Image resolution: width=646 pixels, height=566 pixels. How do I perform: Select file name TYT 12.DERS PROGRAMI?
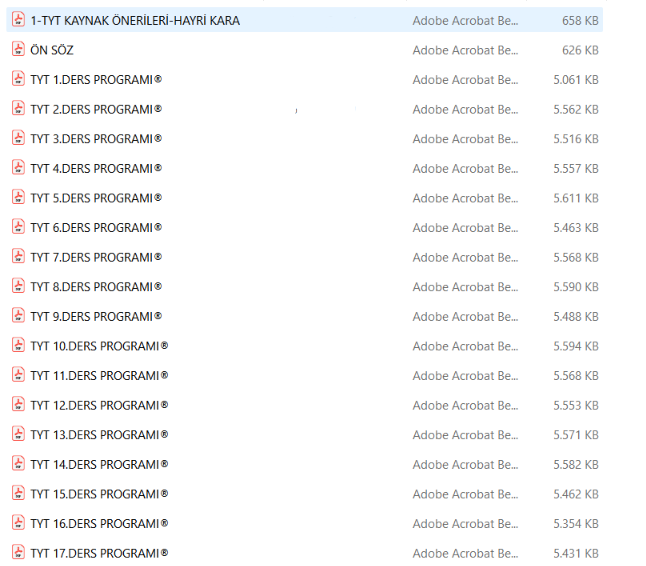pos(99,405)
